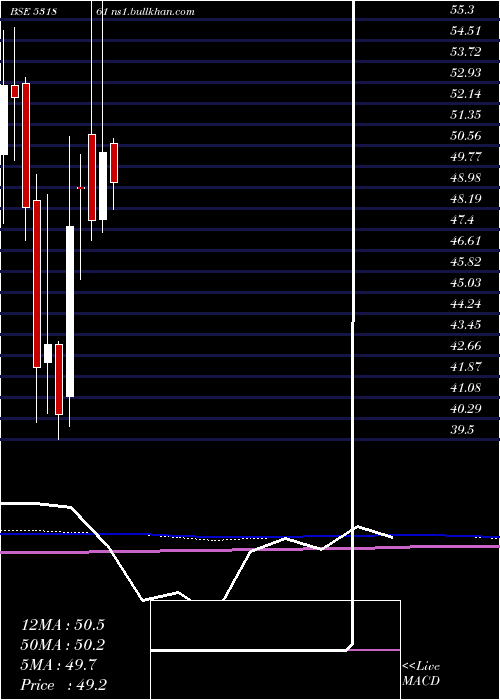Image resolution: width=500 pixels, height=700 pixels.
Task: Click the 47.4 price axis label
Action: (462, 220)
